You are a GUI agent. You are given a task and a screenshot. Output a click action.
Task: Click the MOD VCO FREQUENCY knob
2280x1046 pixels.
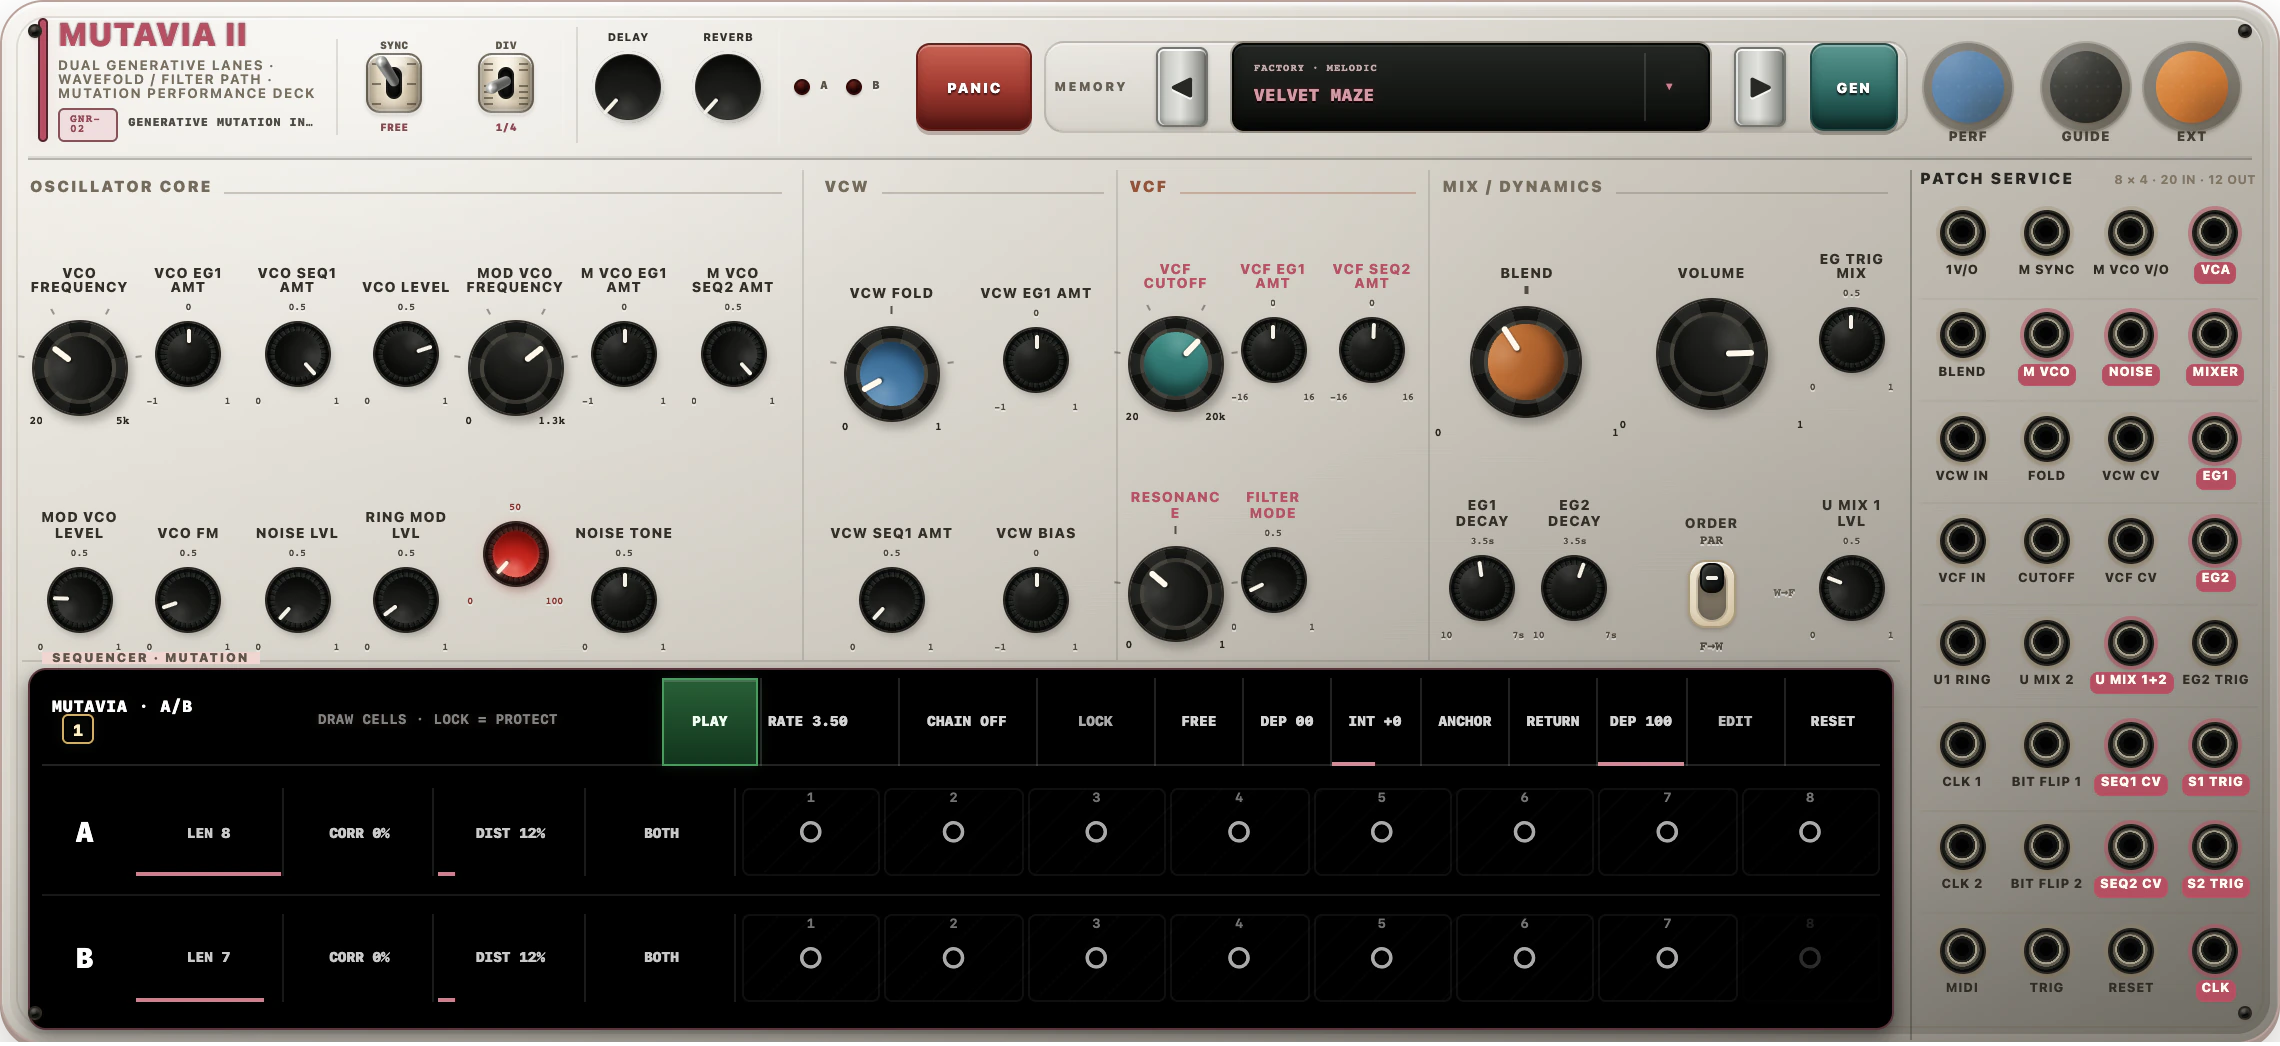[x=515, y=368]
